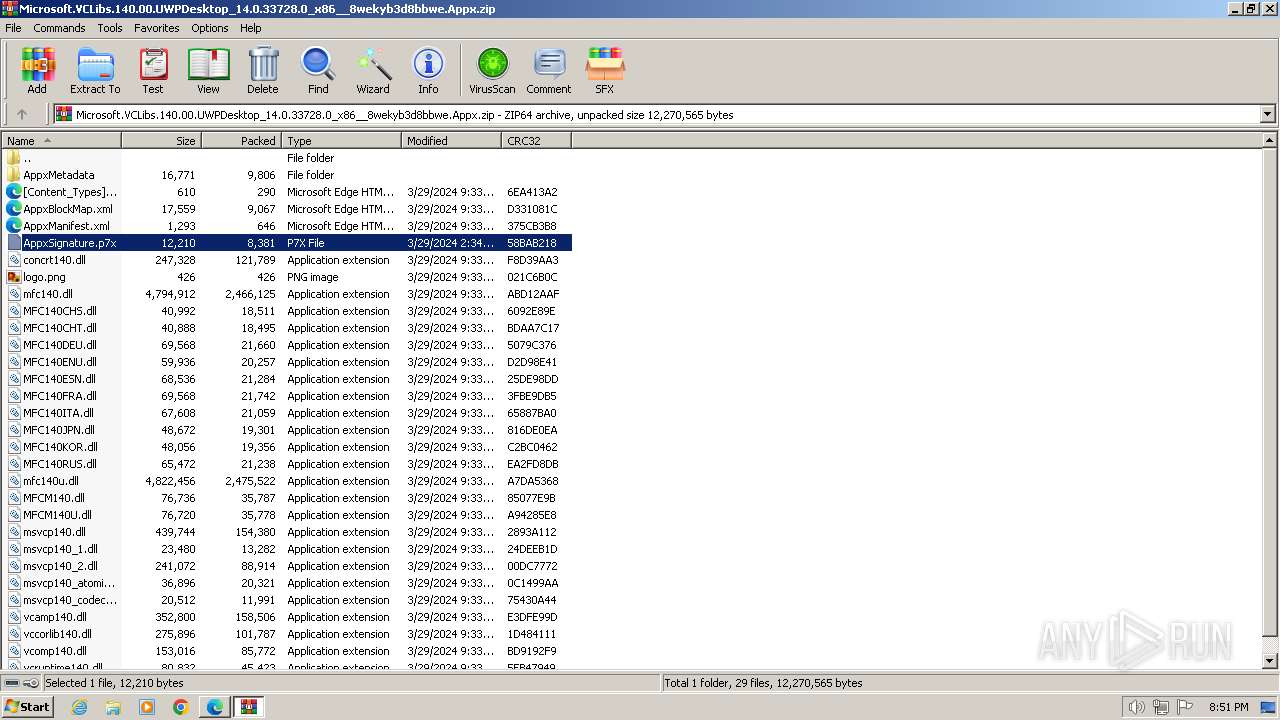Click WinRAR taskbar button
This screenshot has height=720, width=1280.
(248, 707)
